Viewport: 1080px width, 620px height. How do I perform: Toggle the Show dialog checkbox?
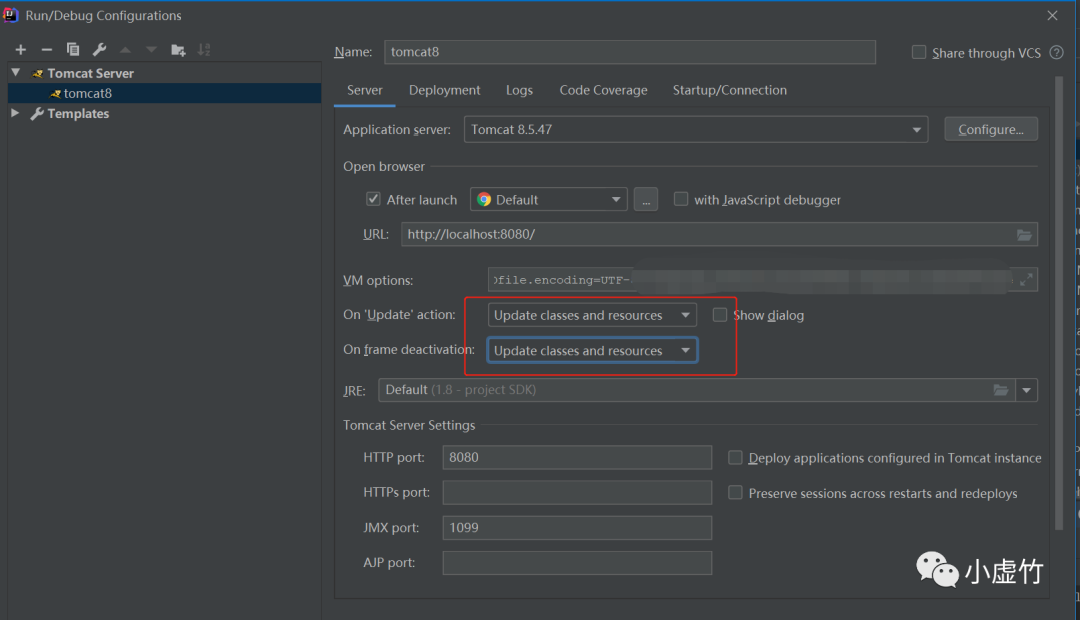pyautogui.click(x=720, y=315)
